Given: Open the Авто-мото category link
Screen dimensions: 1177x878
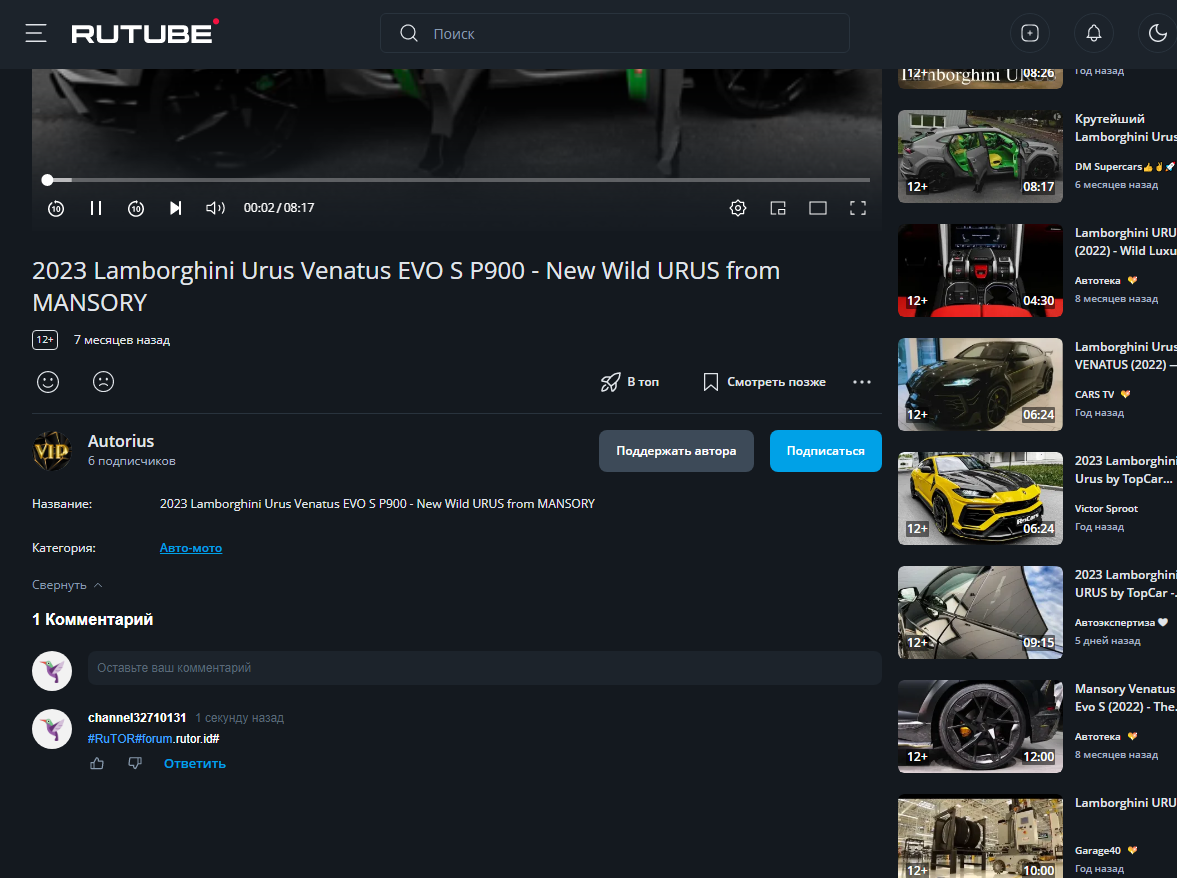Looking at the screenshot, I should point(191,548).
